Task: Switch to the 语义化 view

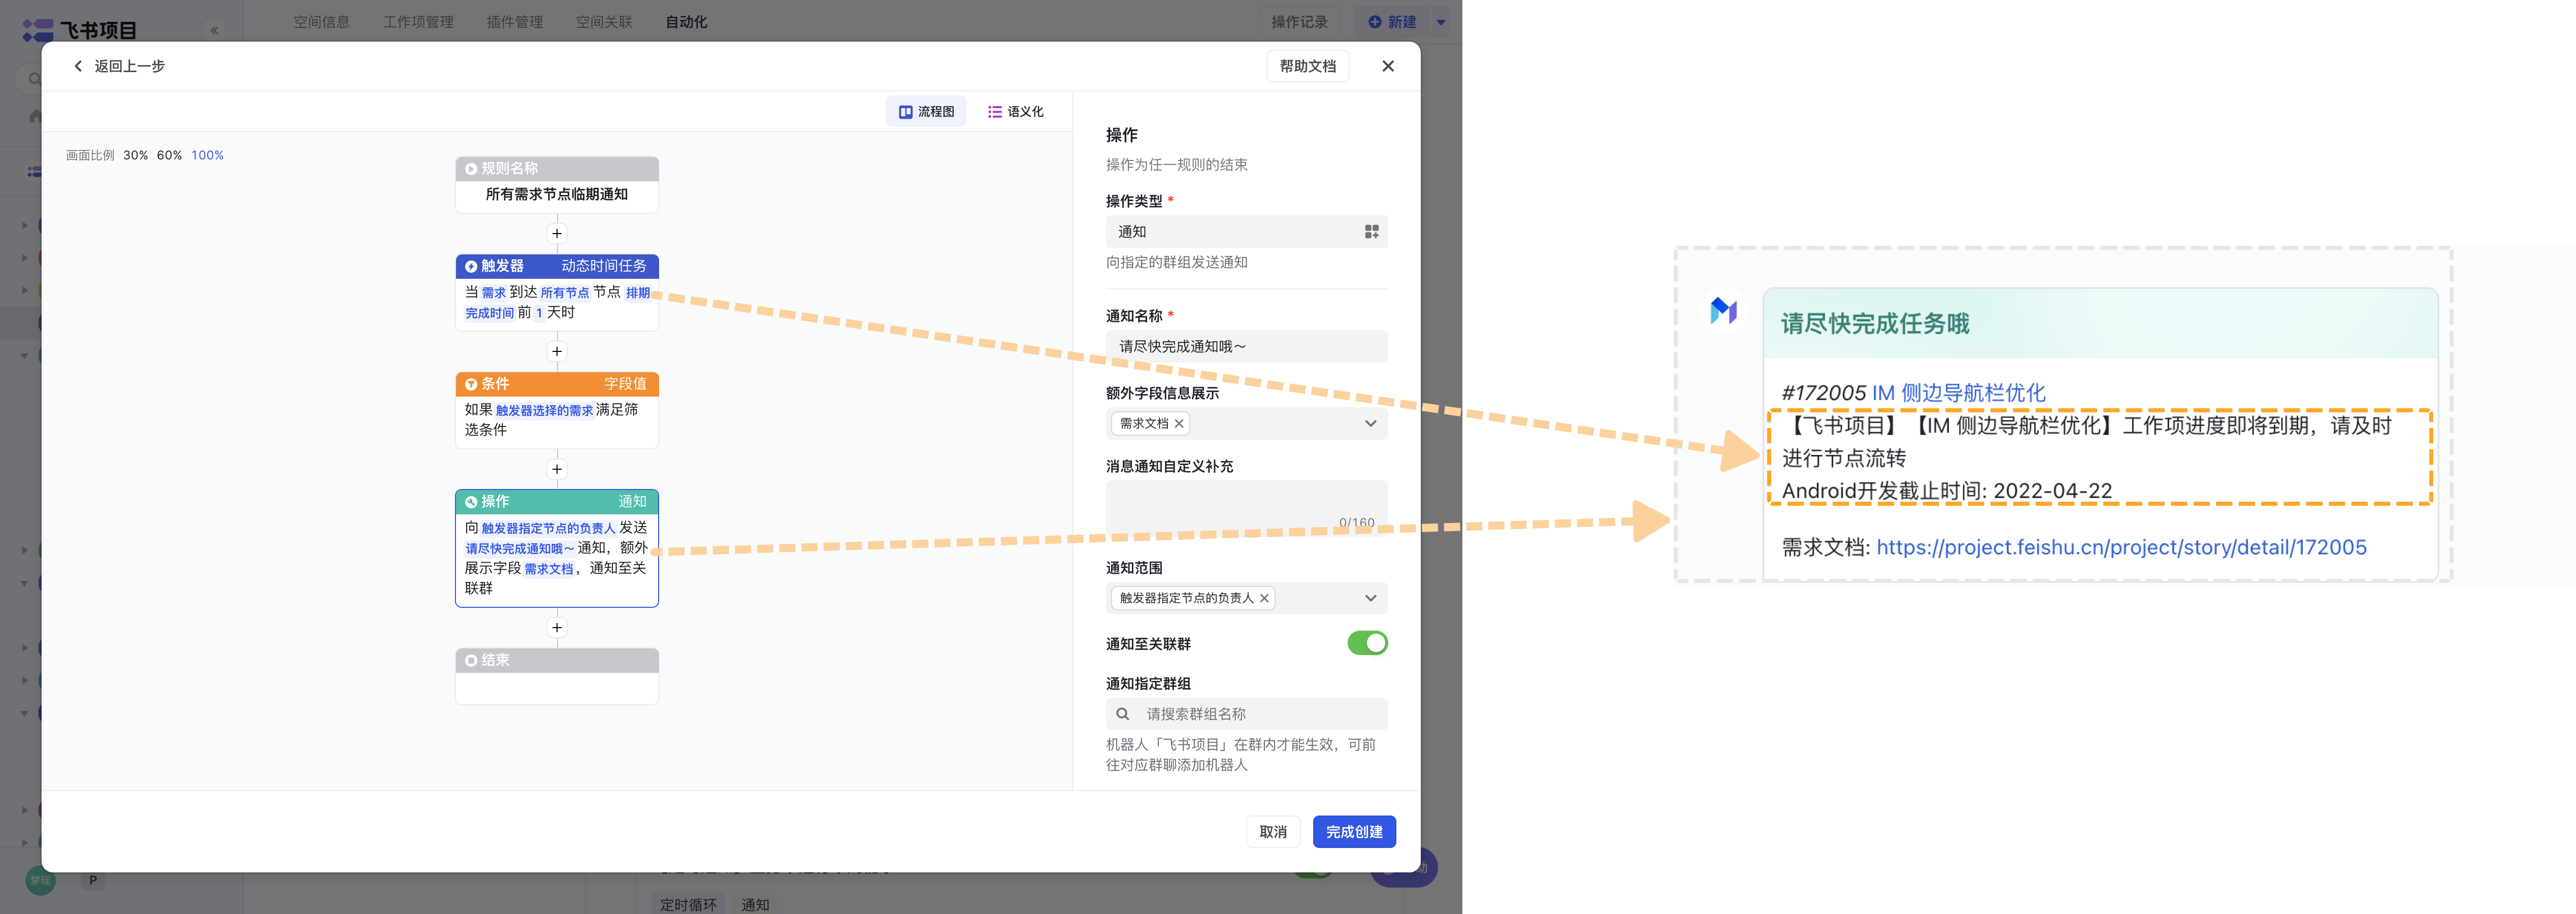Action: point(1015,112)
